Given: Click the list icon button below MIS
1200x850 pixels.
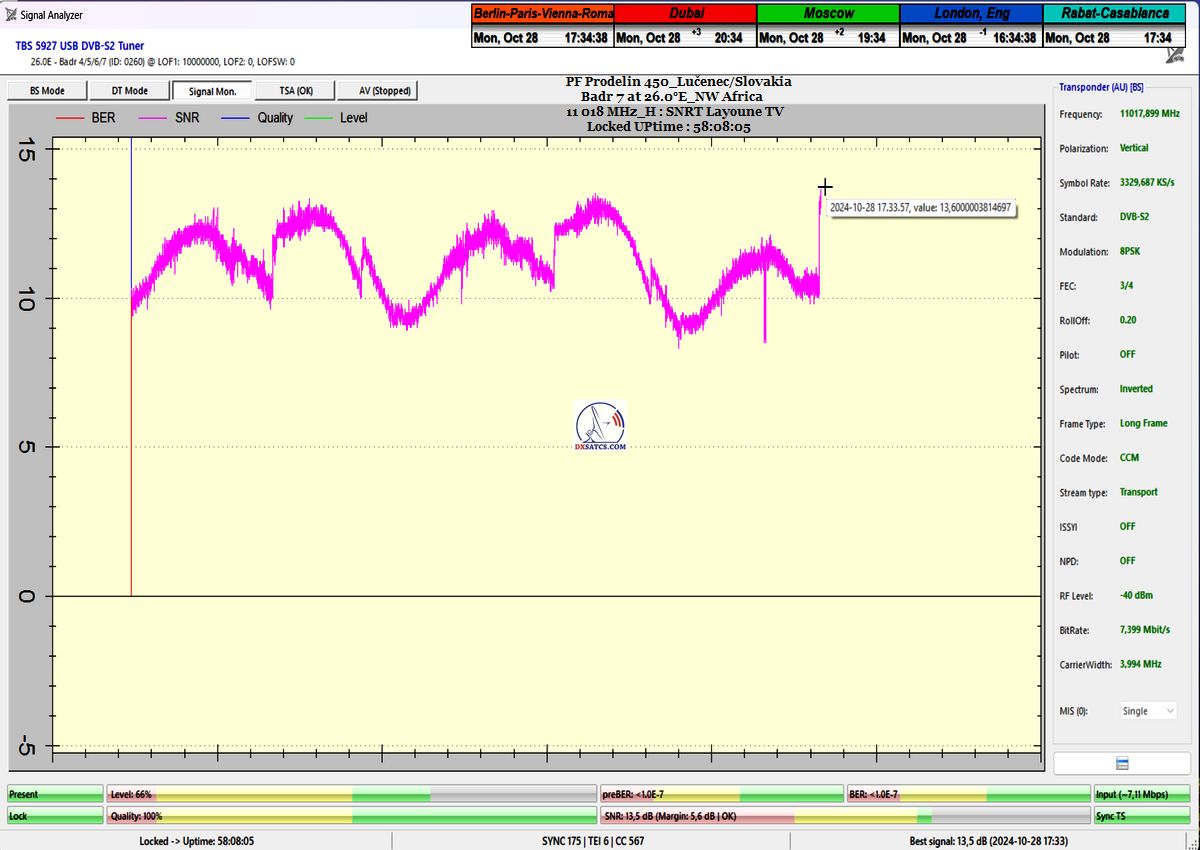Looking at the screenshot, I should click(x=1122, y=764).
